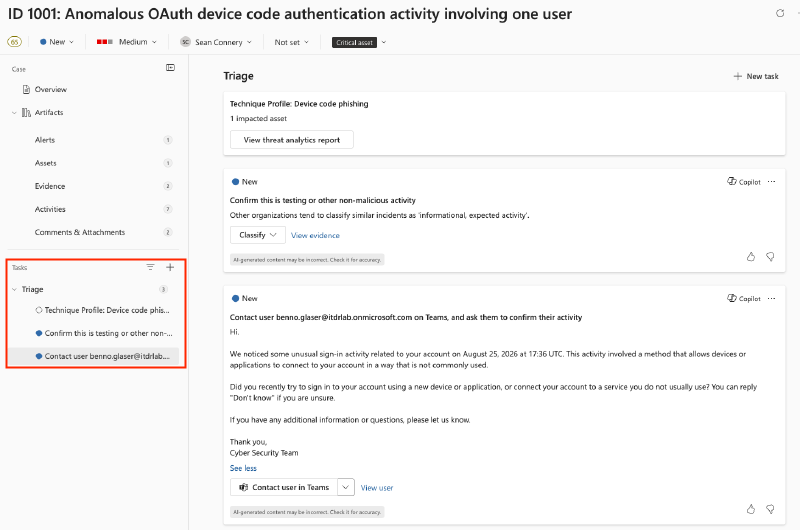
Task: Open Comments & Attachments
Action: tap(80, 232)
